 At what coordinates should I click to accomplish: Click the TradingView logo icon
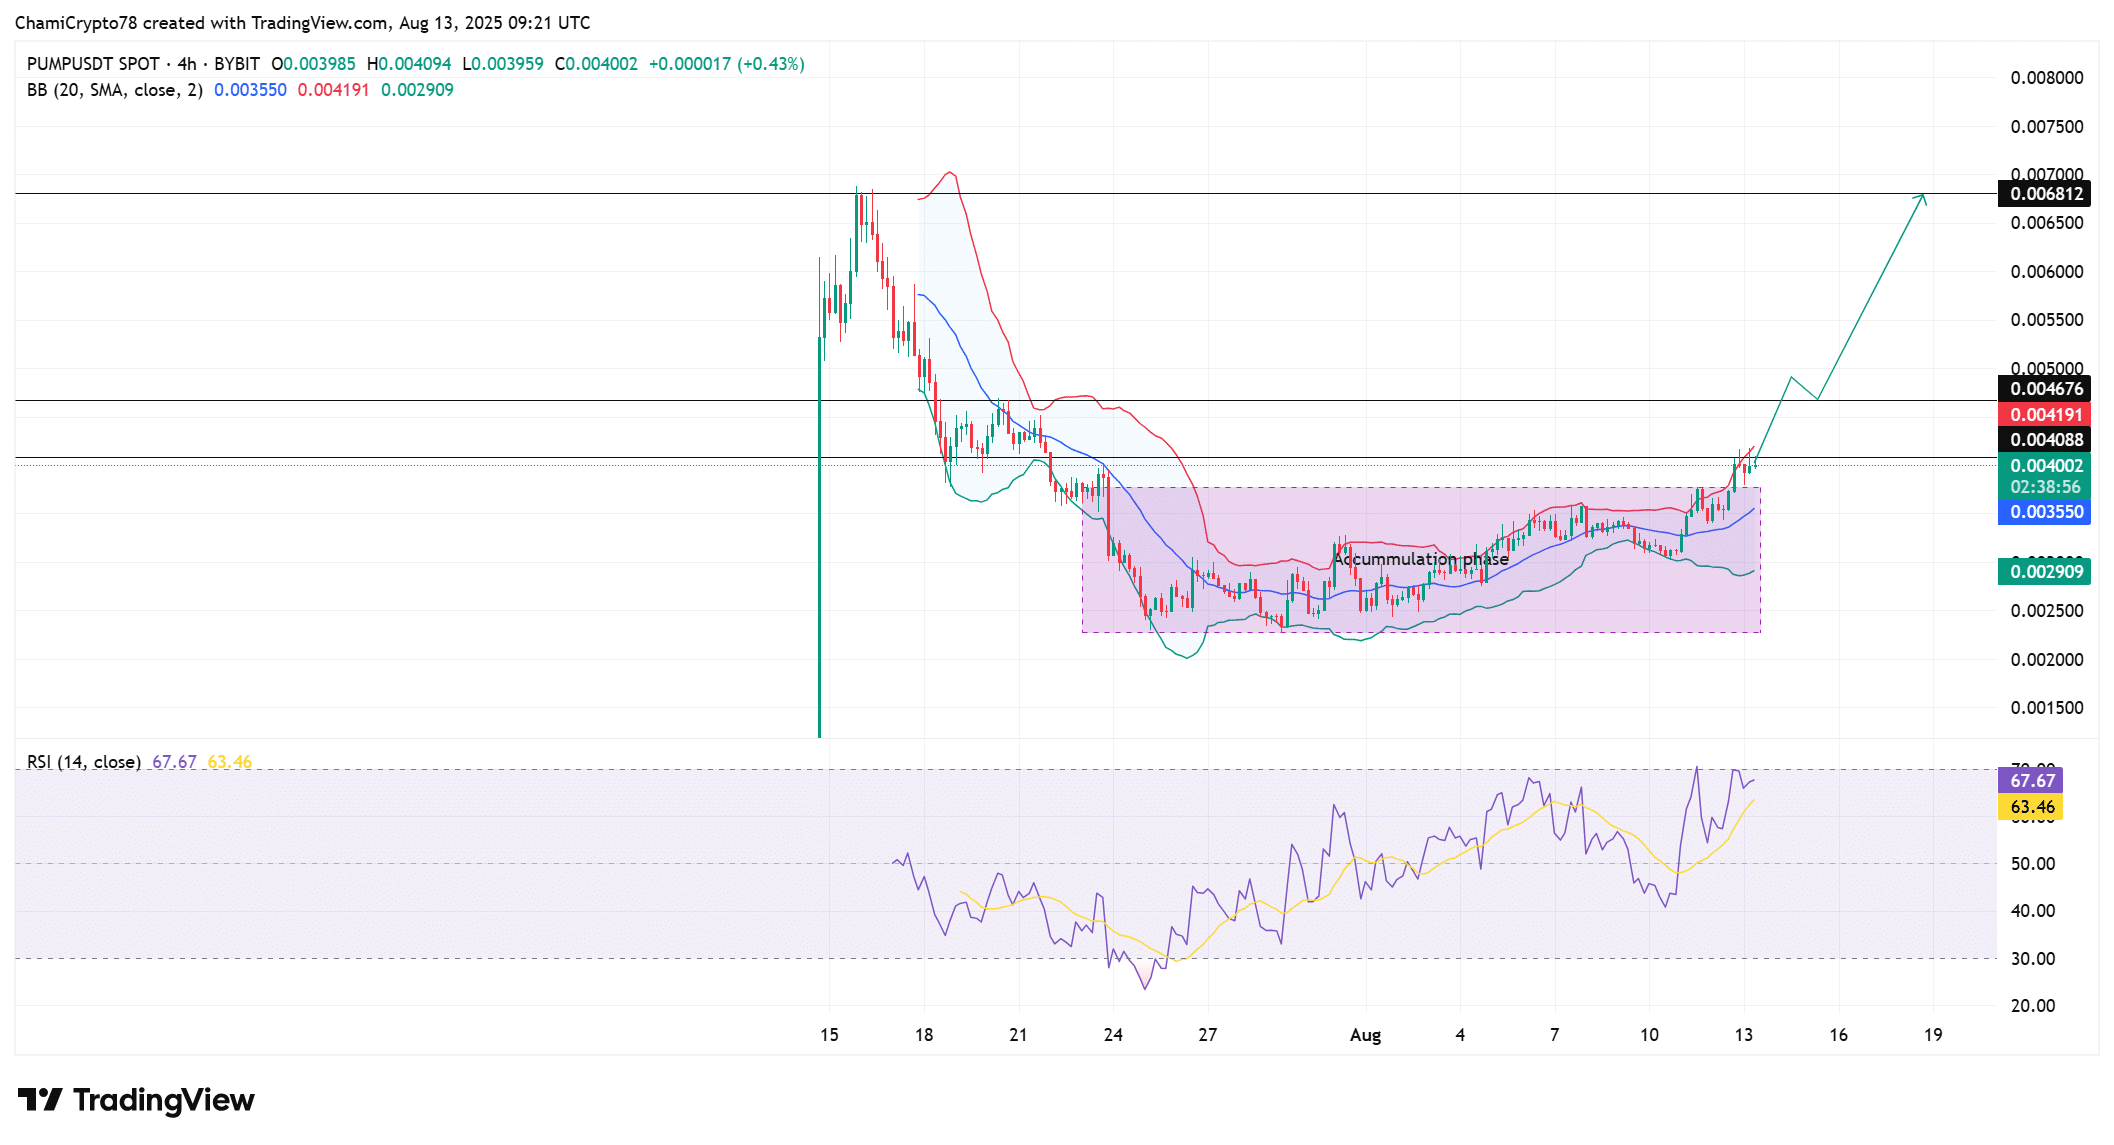[x=40, y=1100]
